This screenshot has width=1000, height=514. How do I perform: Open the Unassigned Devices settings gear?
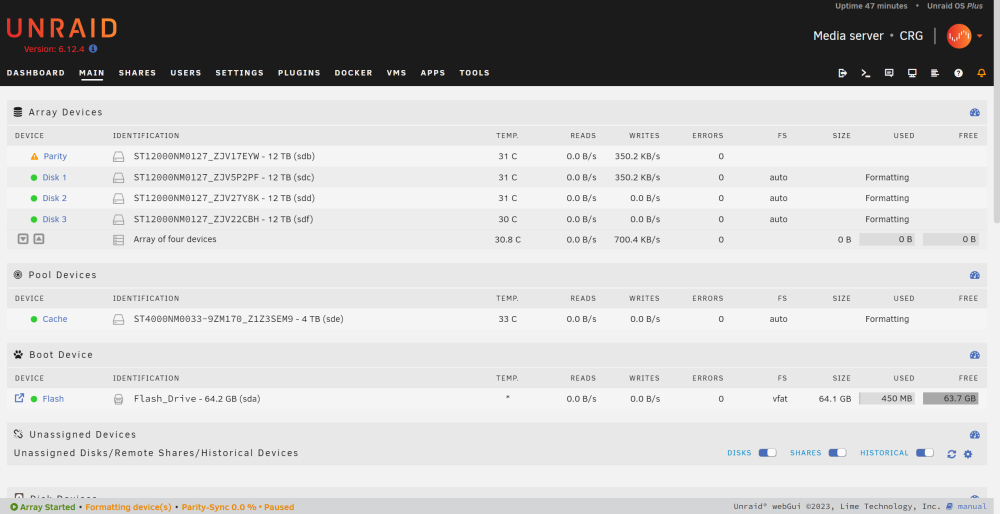pyautogui.click(x=968, y=454)
